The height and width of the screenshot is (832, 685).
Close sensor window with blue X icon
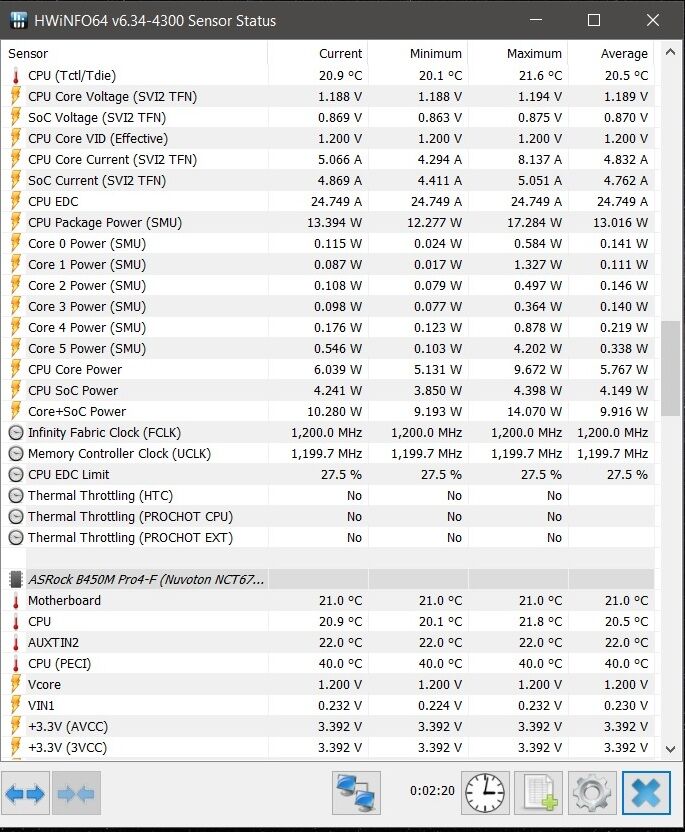tap(646, 793)
